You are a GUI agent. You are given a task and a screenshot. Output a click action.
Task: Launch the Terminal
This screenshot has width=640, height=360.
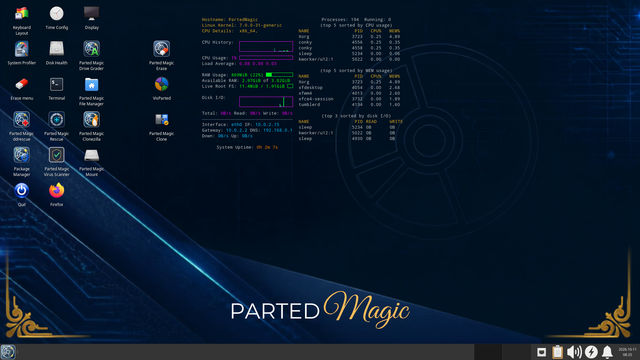(57, 84)
